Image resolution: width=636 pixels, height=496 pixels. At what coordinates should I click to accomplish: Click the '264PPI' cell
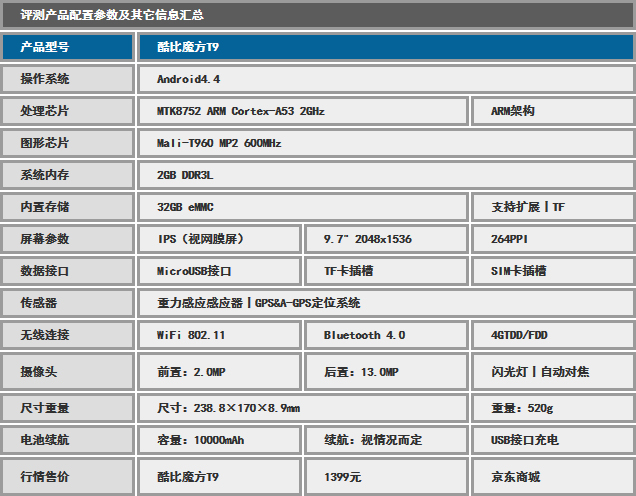pyautogui.click(x=553, y=239)
